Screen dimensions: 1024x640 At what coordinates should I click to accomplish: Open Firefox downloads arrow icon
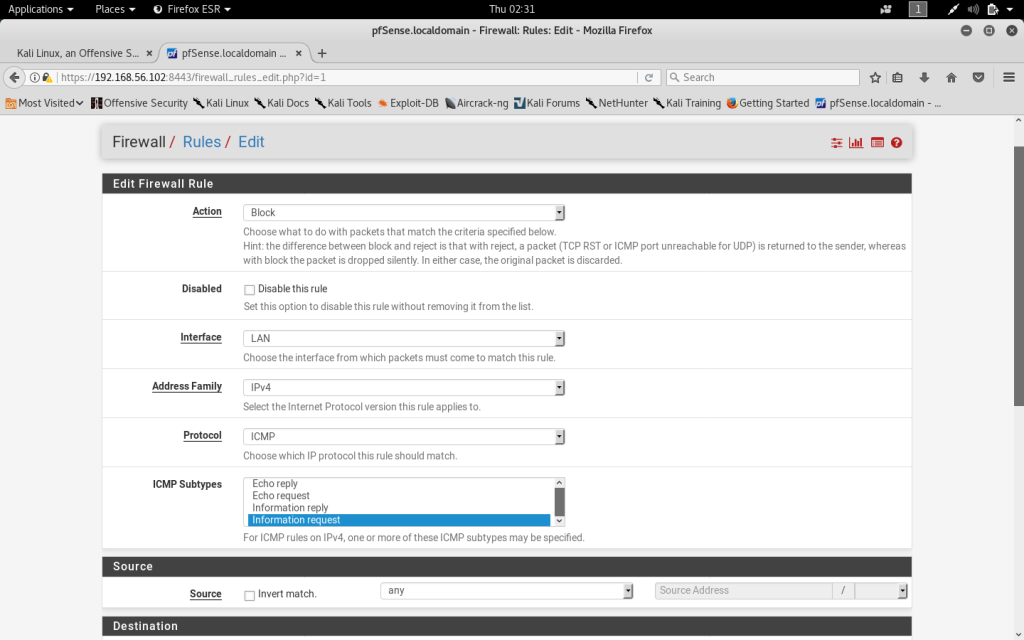[925, 77]
